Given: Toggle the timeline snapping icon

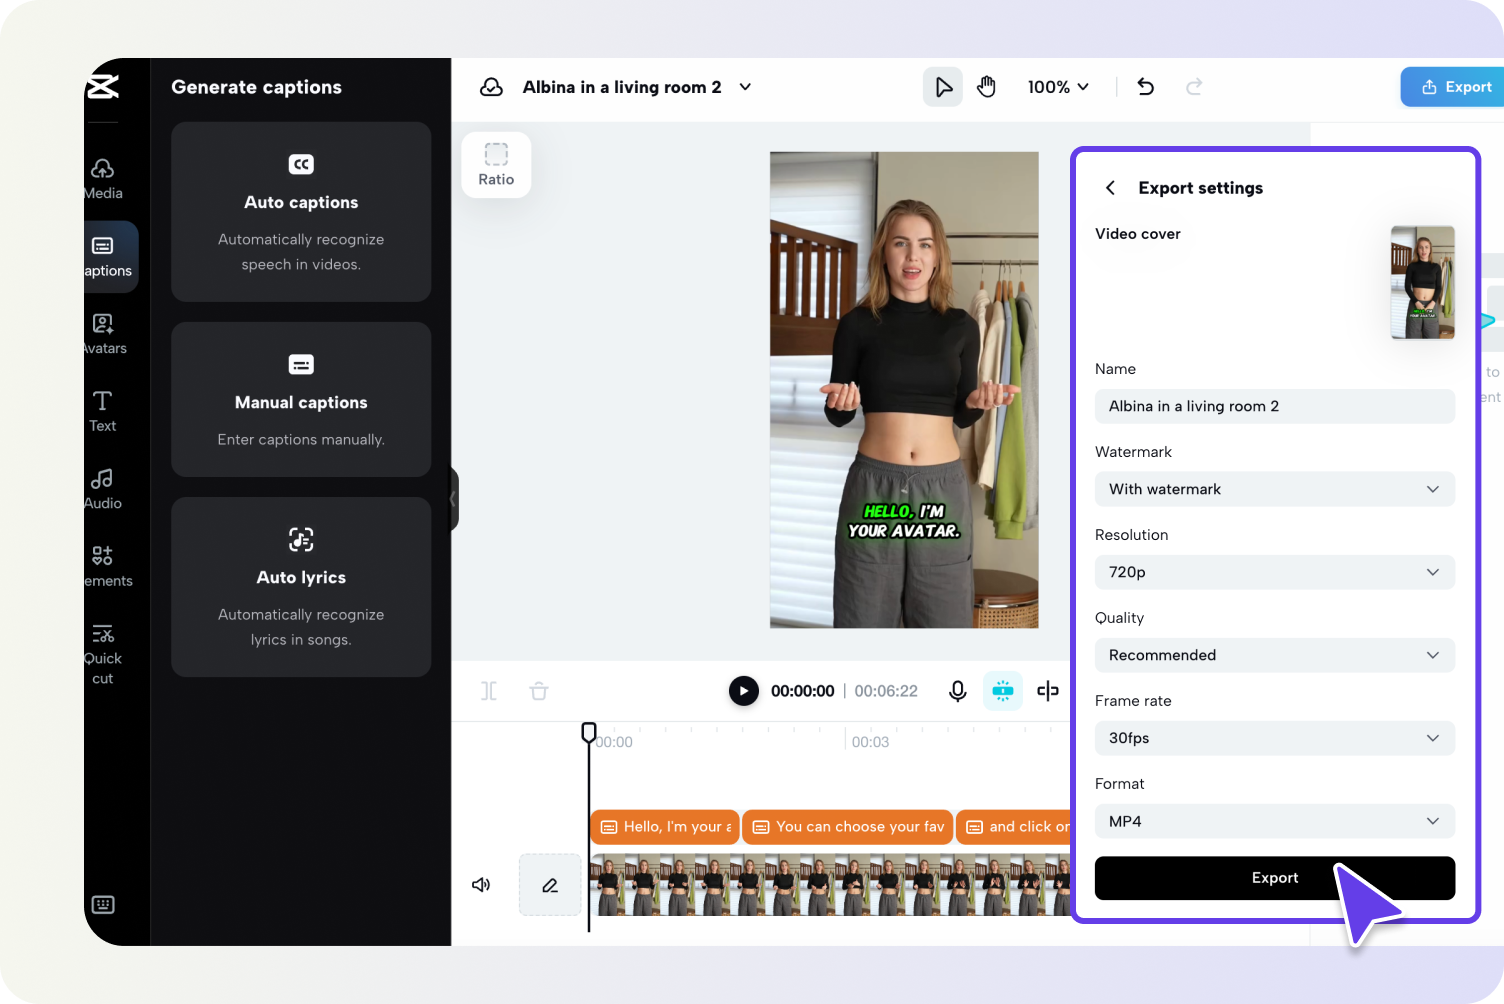Looking at the screenshot, I should click(1003, 691).
